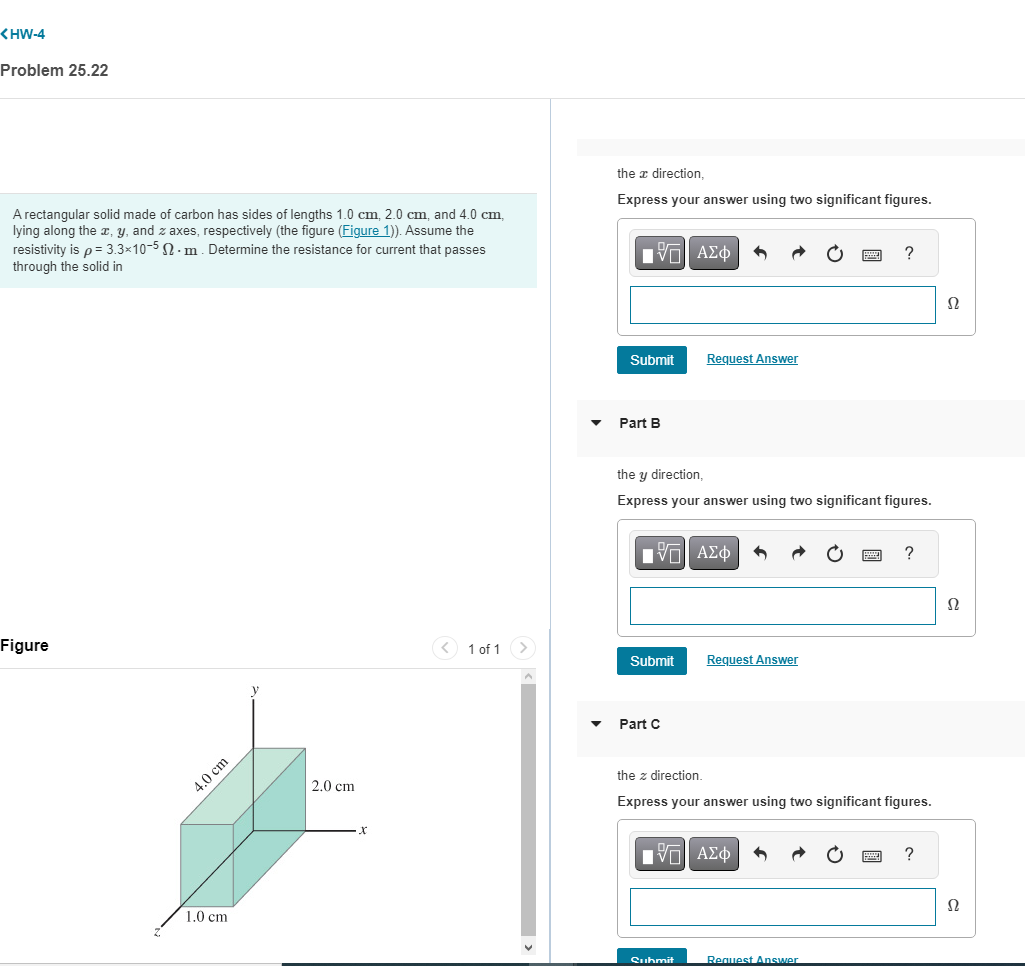This screenshot has width=1025, height=966.
Task: Click the ΑΣφ Greek letters icon in Part B
Action: [713, 553]
